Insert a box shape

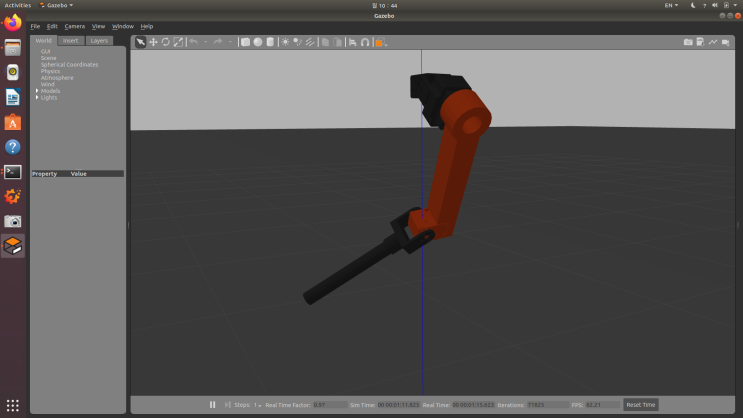[245, 42]
